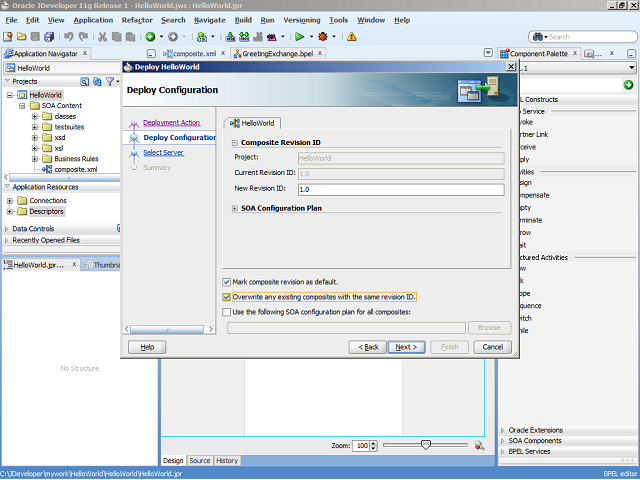
Task: Click the refresh icon in Projects panel
Action: [x=97, y=82]
